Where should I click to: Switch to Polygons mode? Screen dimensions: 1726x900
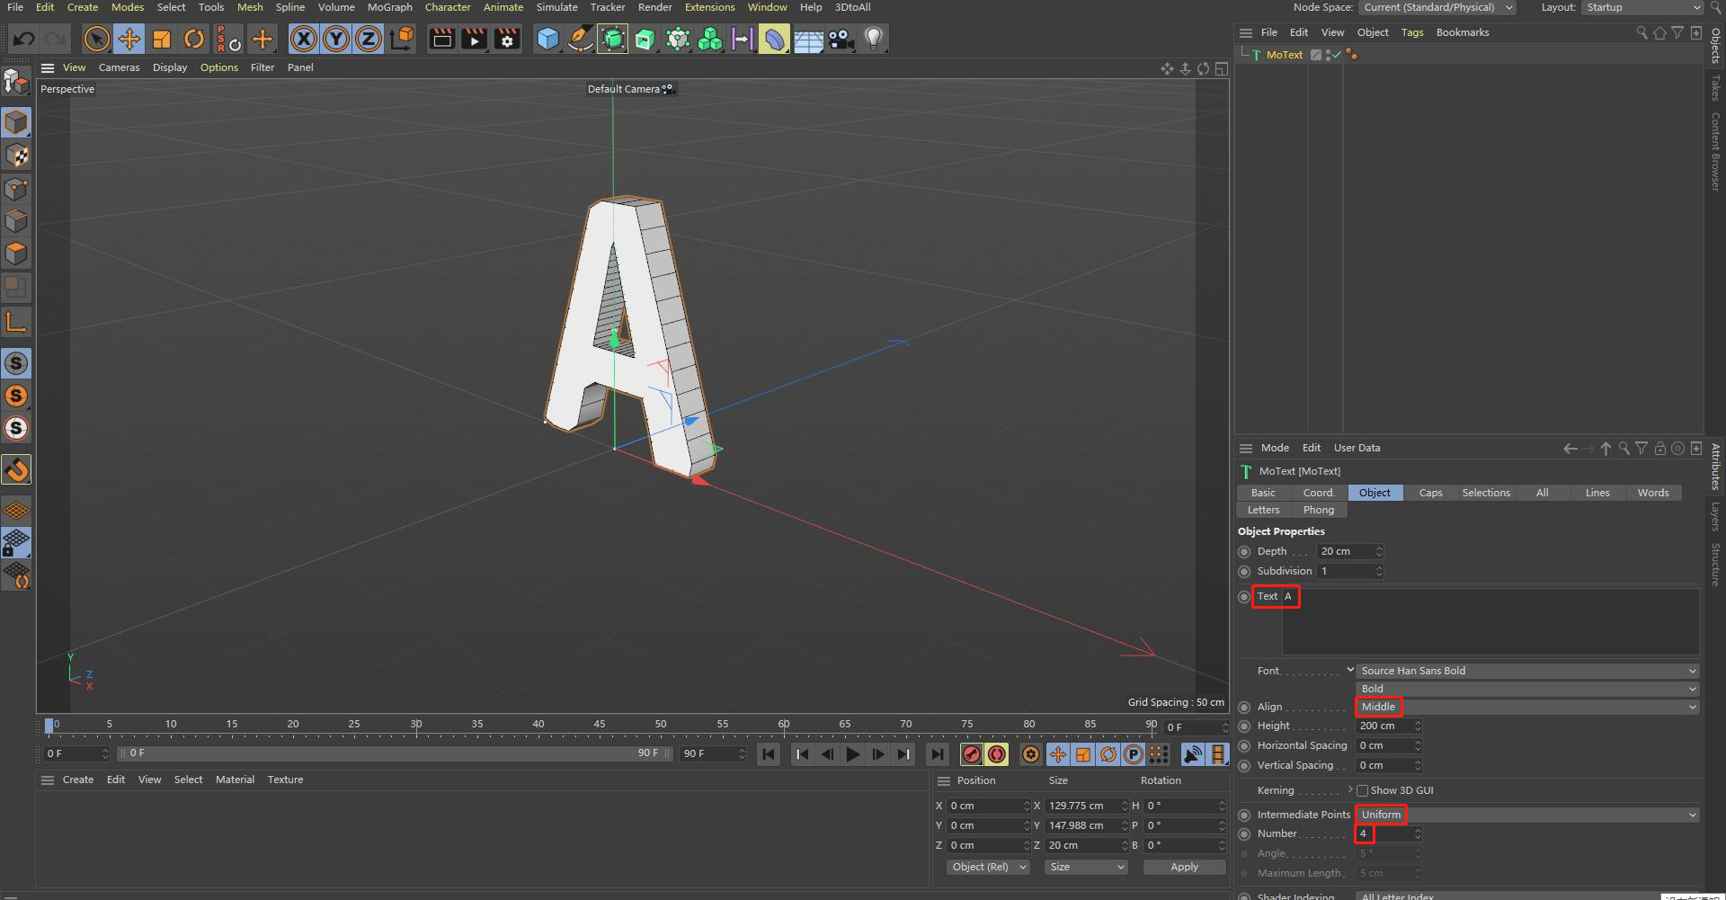[x=16, y=253]
